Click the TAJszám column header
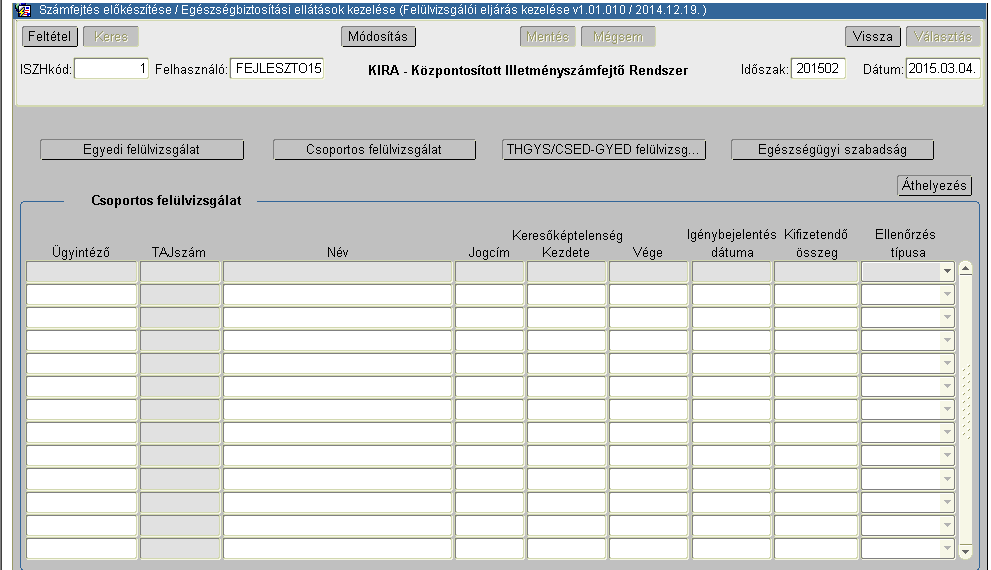 [179, 252]
